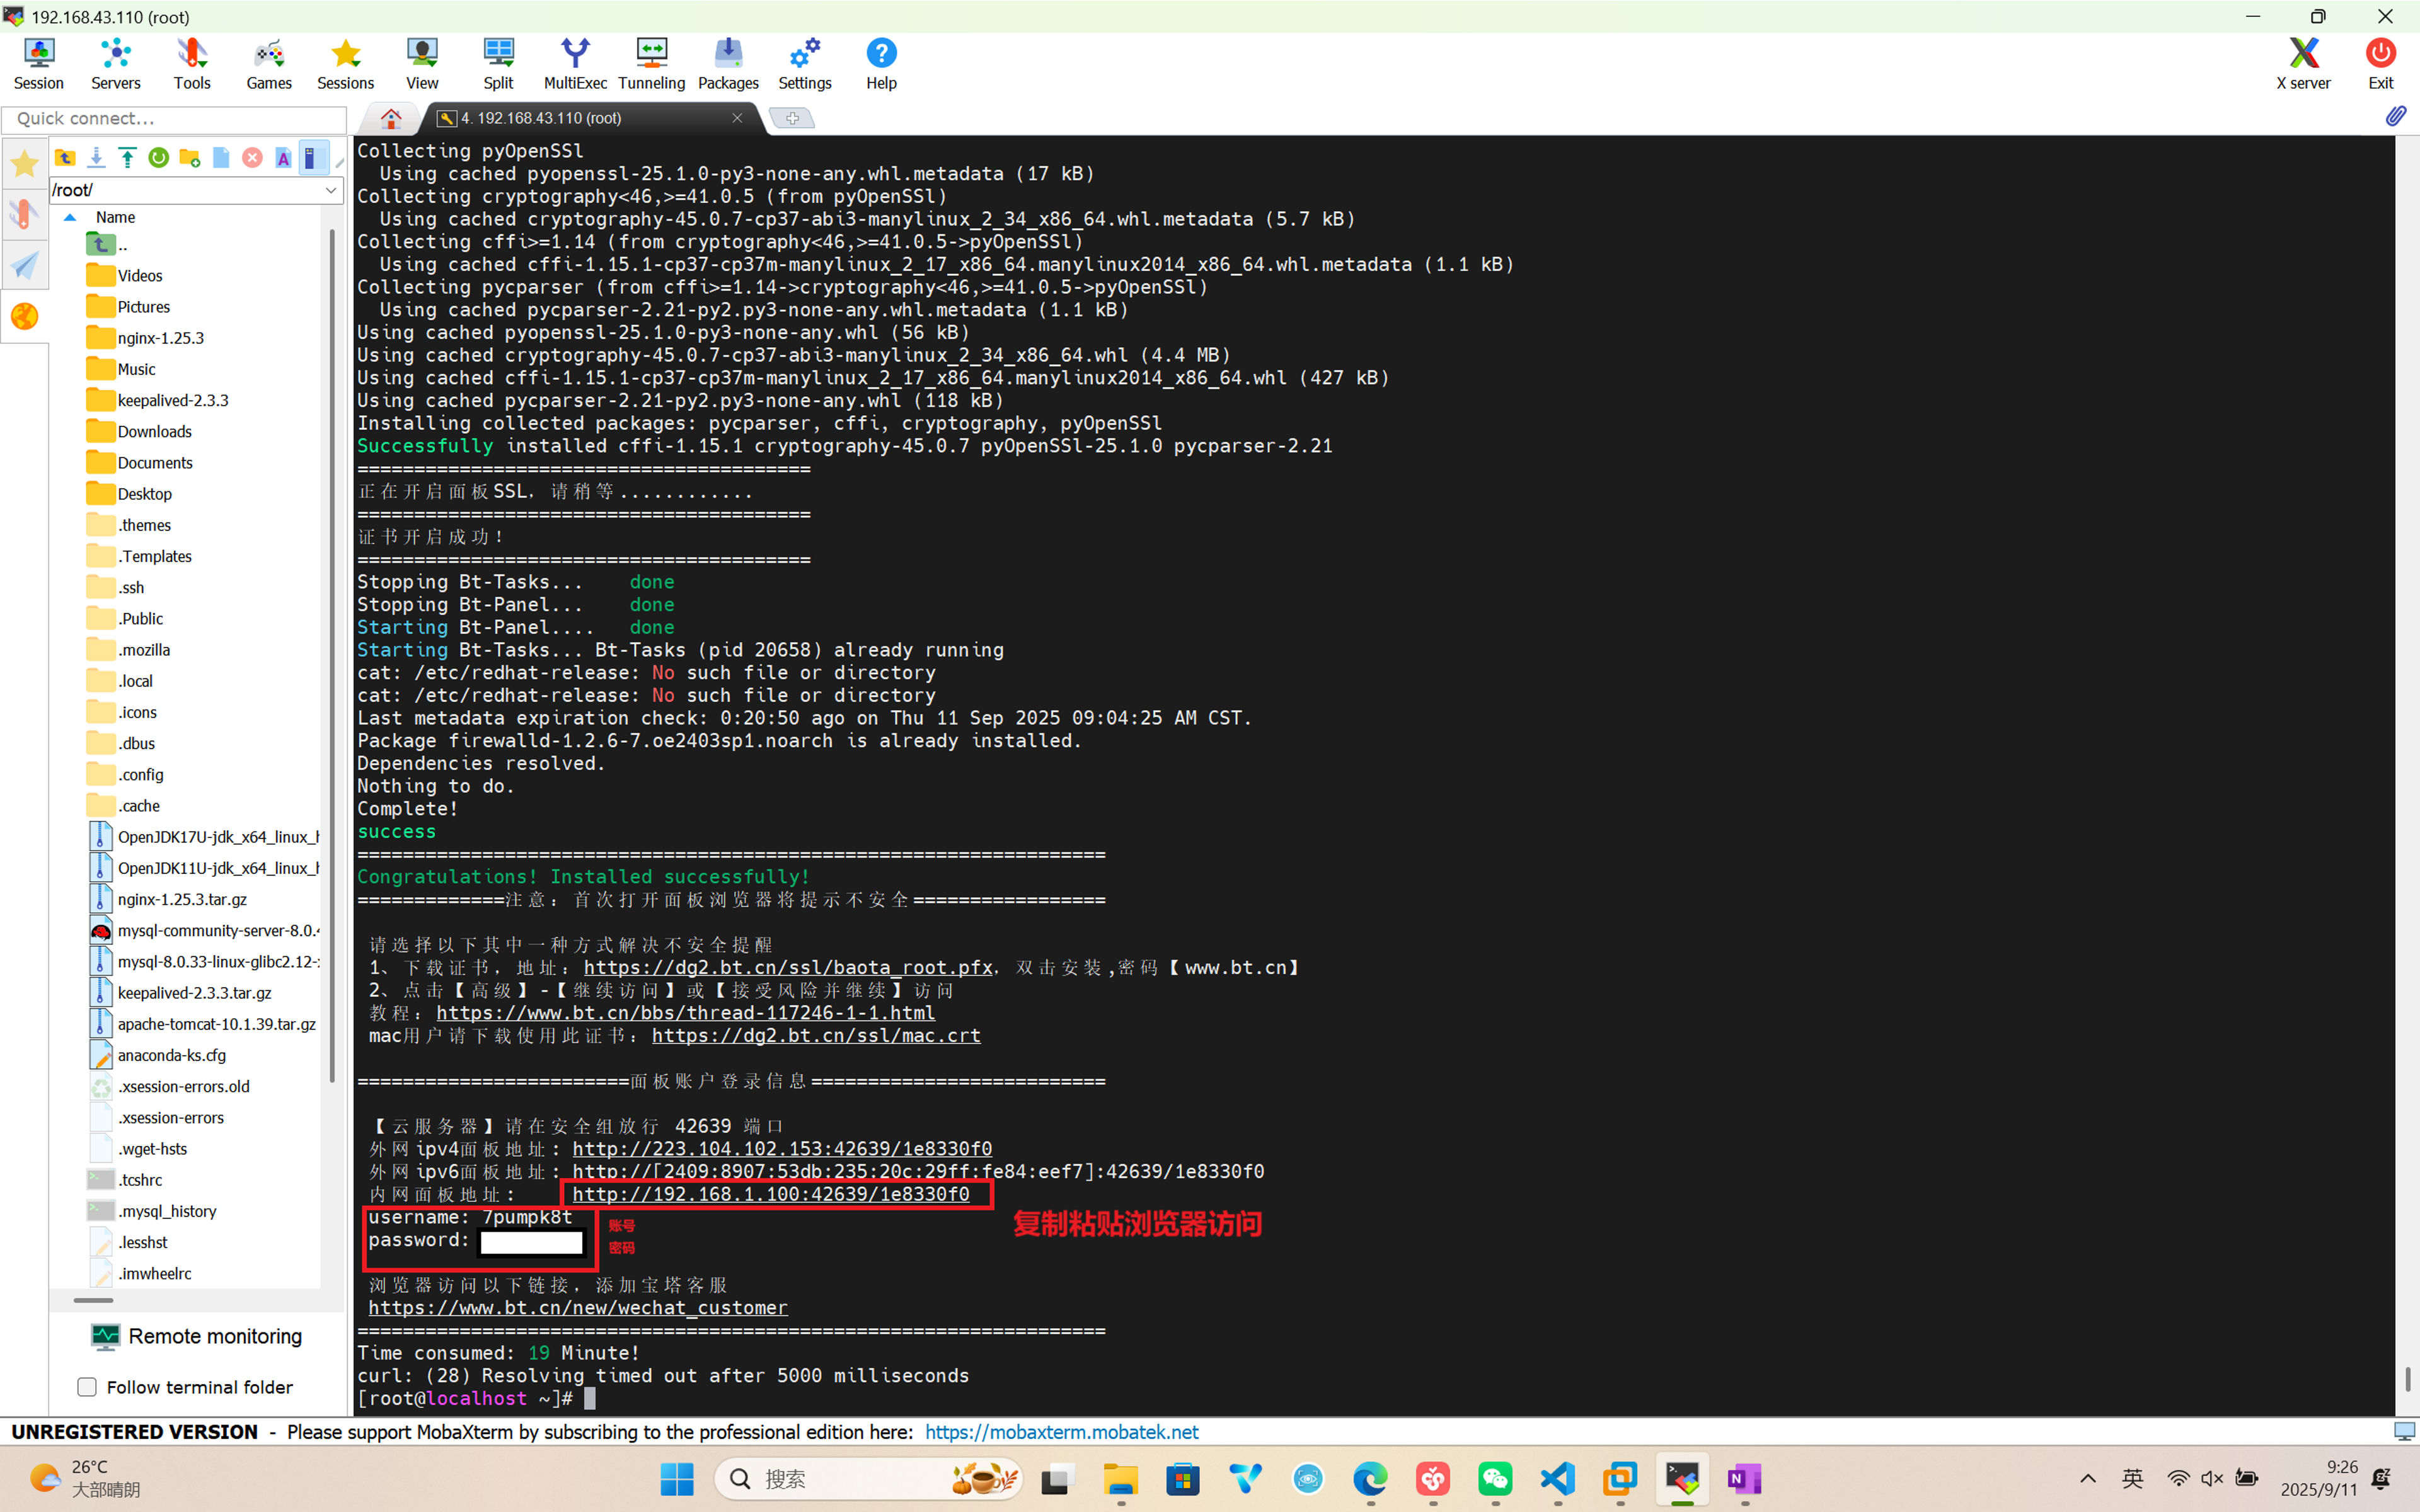
Task: Create a new folder in the SFTP browser
Action: click(190, 157)
